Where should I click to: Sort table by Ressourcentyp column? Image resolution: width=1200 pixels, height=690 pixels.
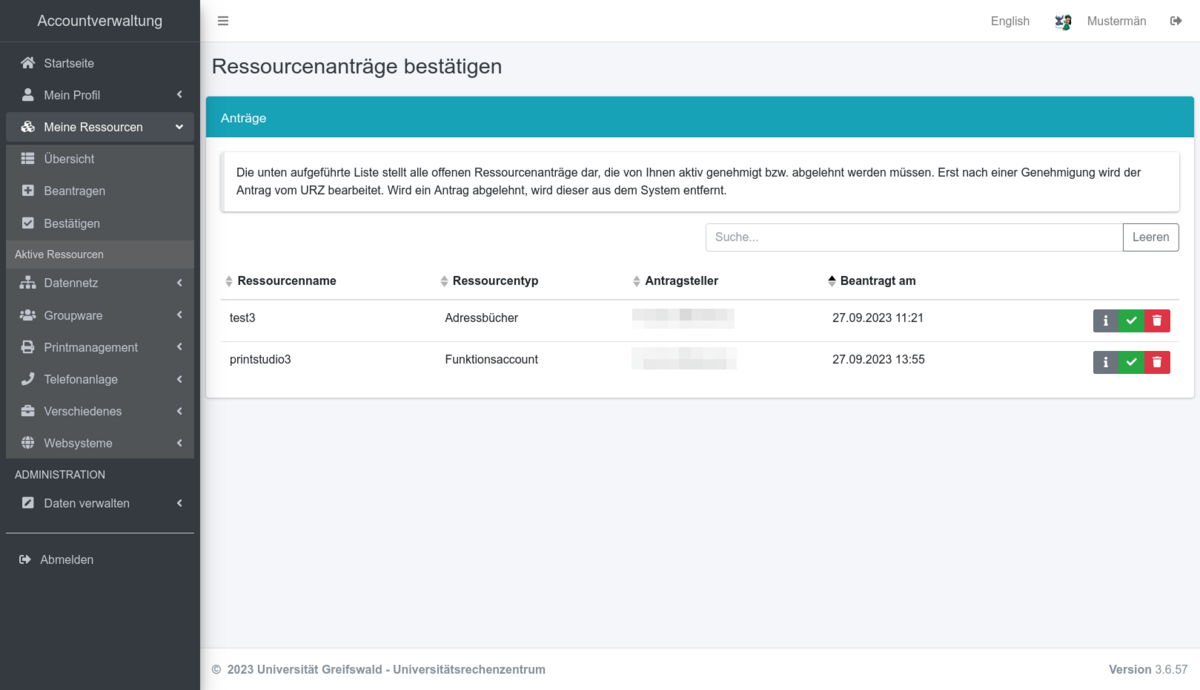[495, 281]
